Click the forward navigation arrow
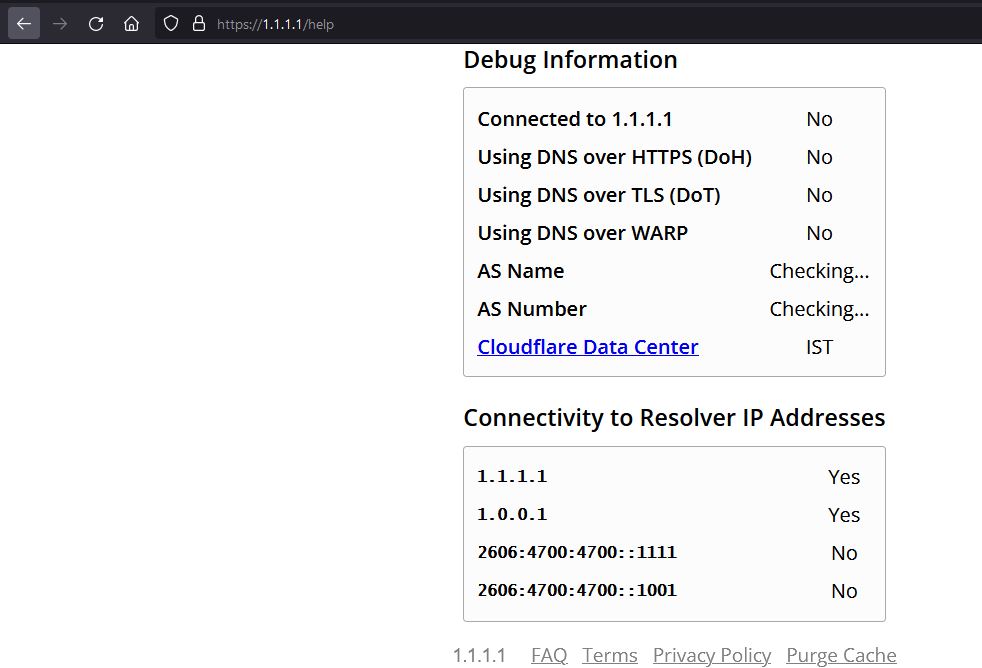 60,24
